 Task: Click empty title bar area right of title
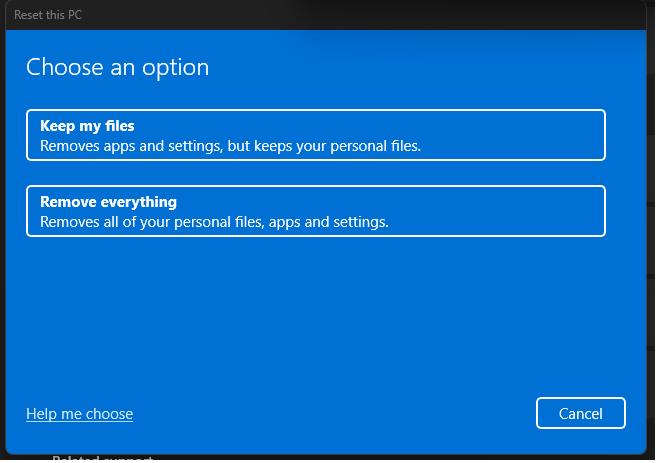coord(400,15)
